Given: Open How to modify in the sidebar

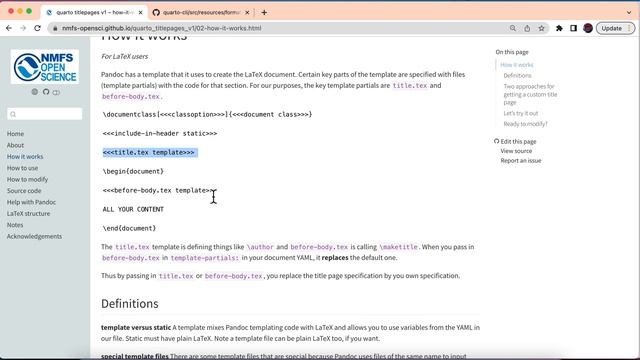Looking at the screenshot, I should click(x=27, y=180).
